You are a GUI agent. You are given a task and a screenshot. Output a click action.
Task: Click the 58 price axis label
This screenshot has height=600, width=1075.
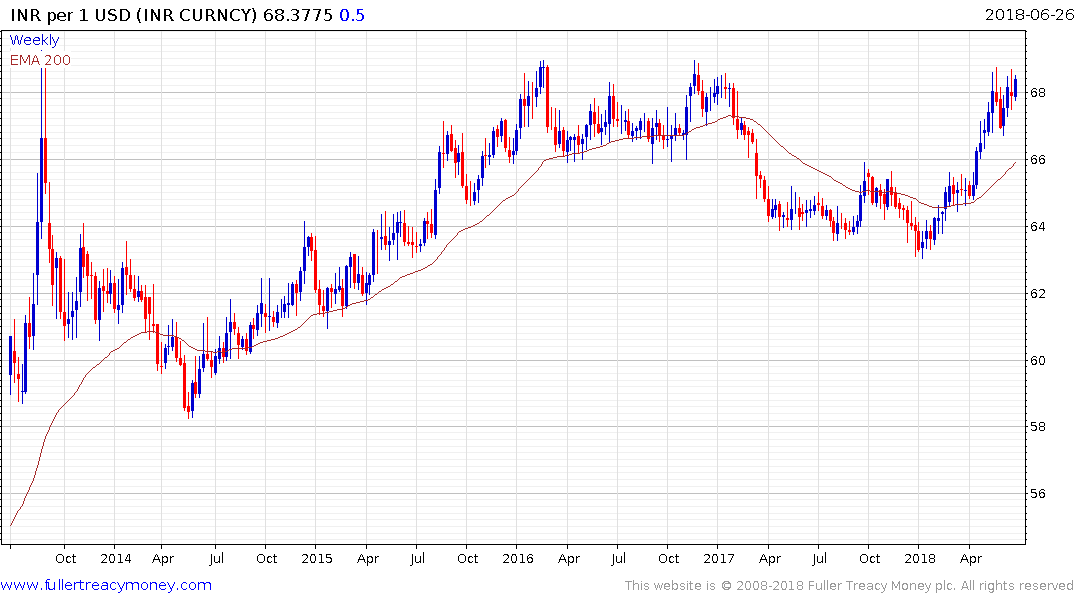tap(1037, 427)
